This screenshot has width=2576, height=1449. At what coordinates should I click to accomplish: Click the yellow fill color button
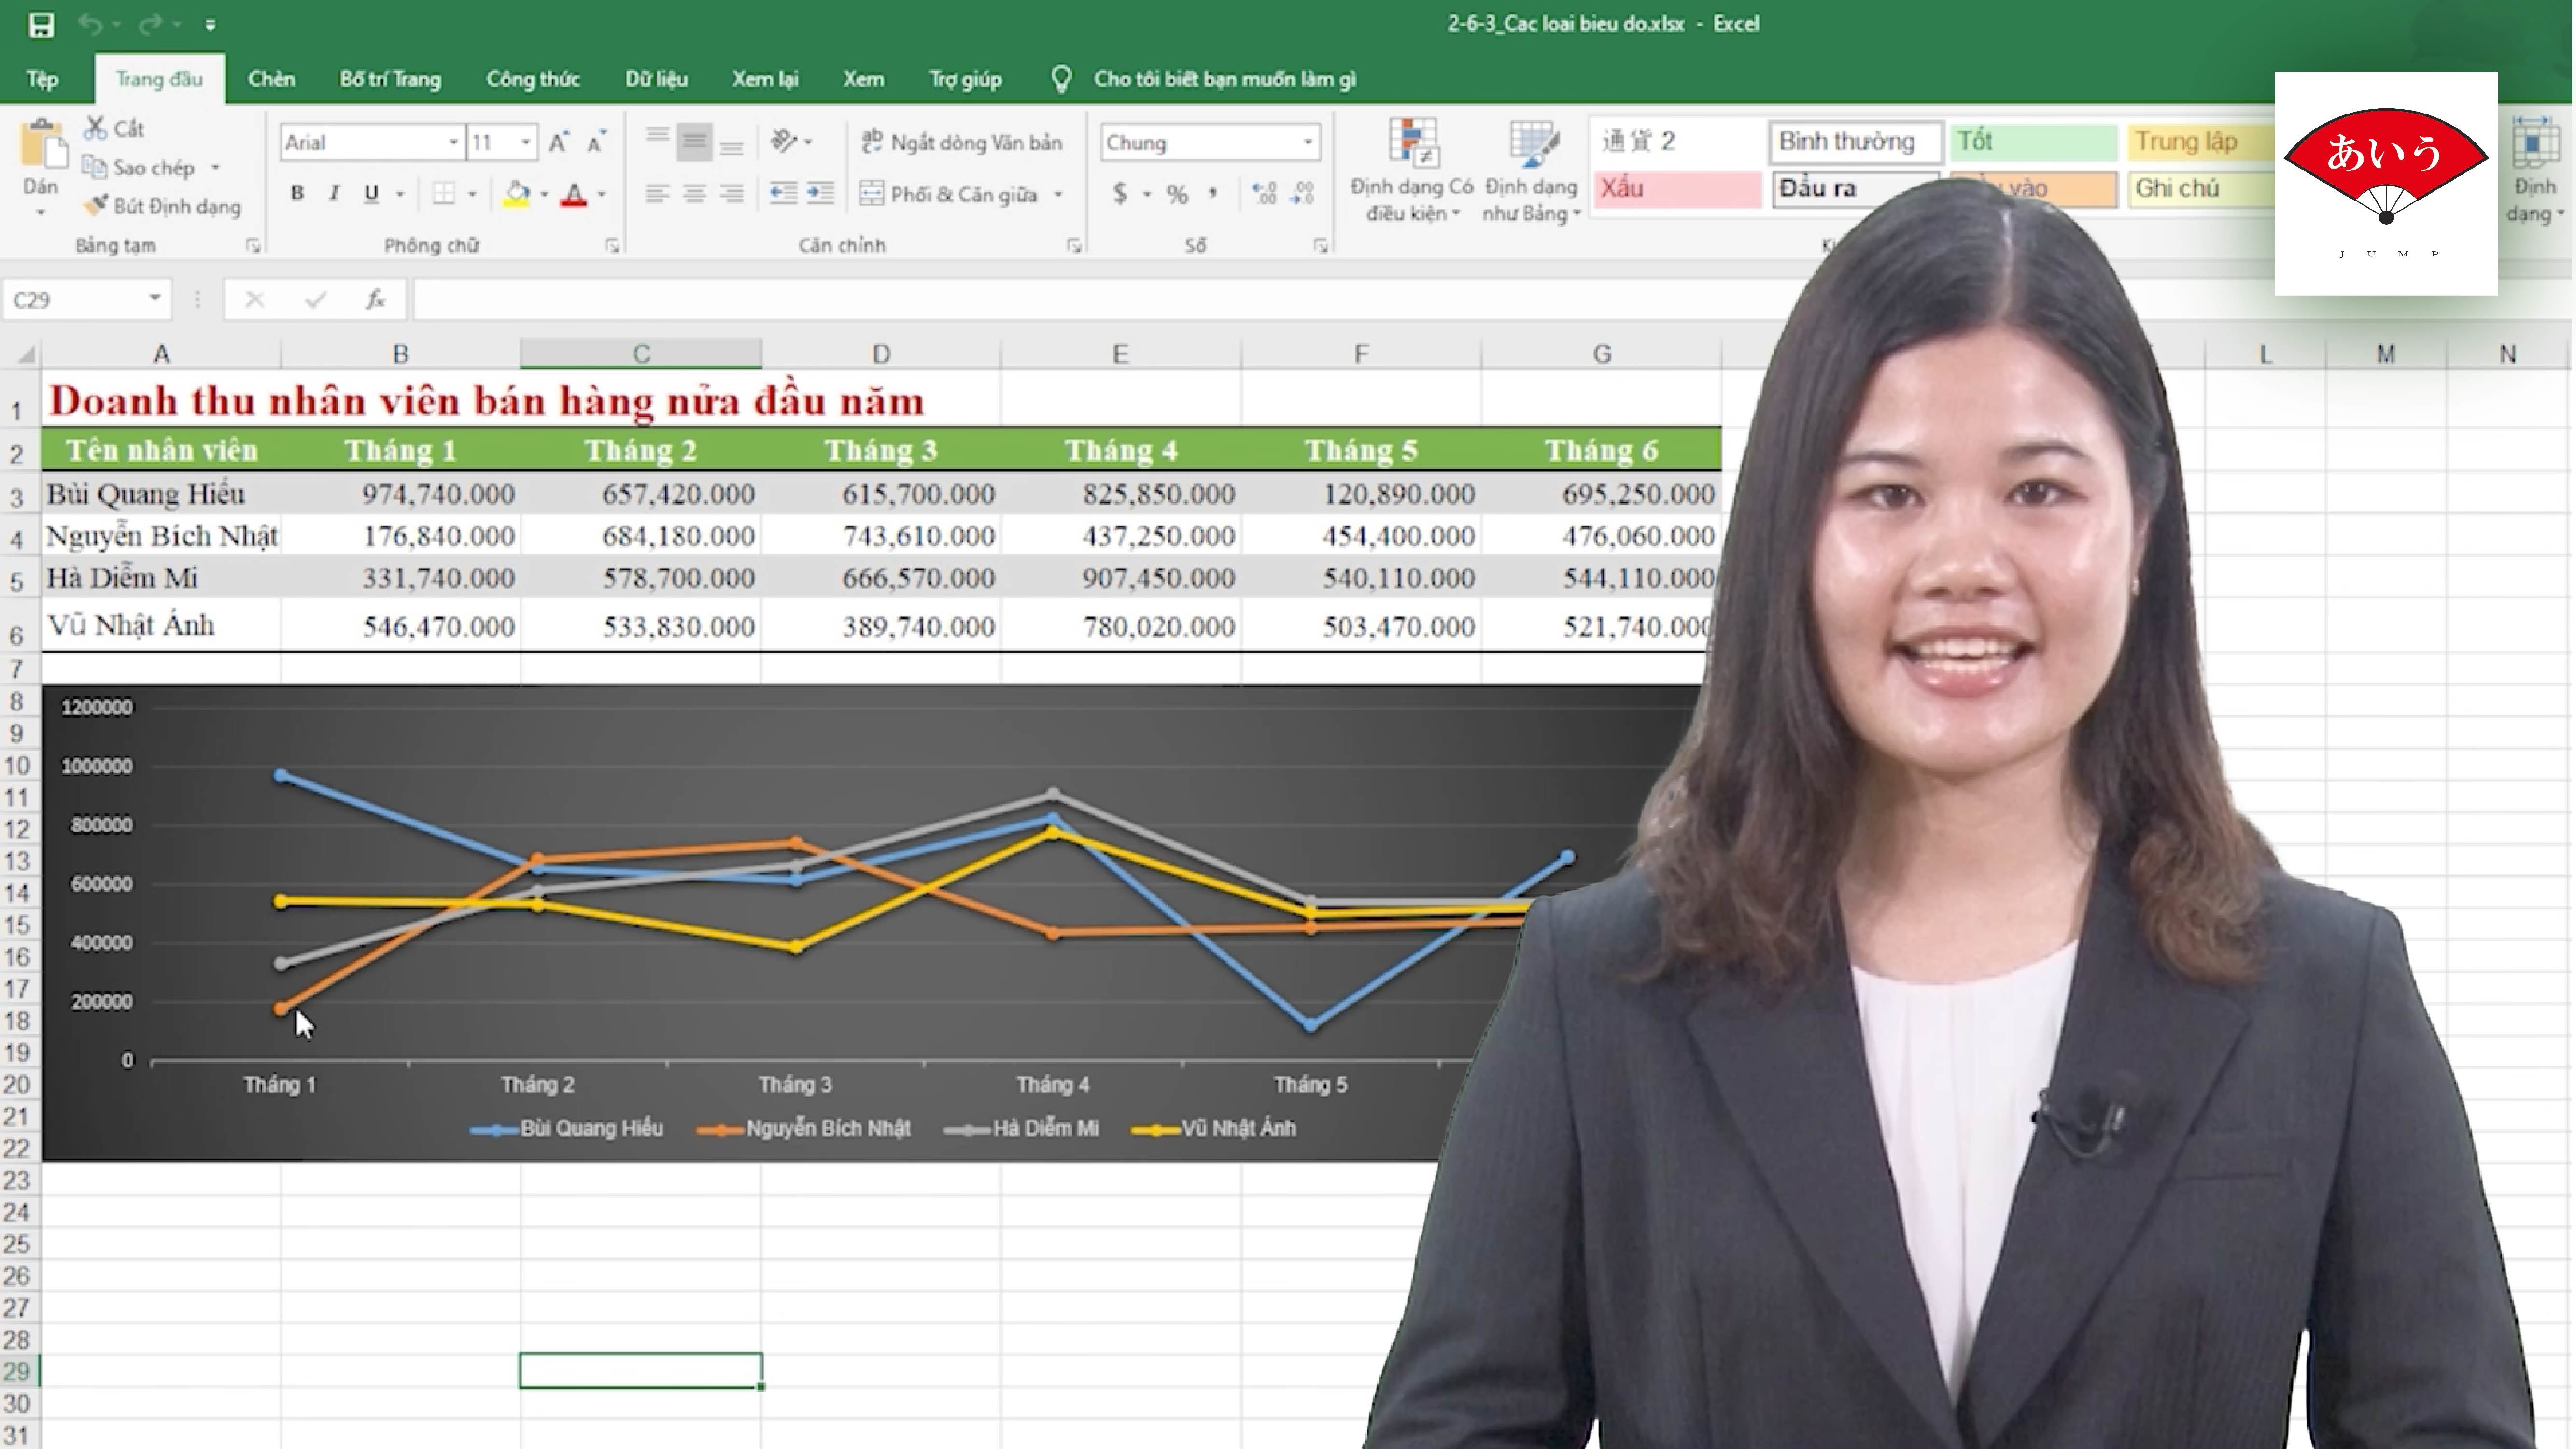pos(516,193)
